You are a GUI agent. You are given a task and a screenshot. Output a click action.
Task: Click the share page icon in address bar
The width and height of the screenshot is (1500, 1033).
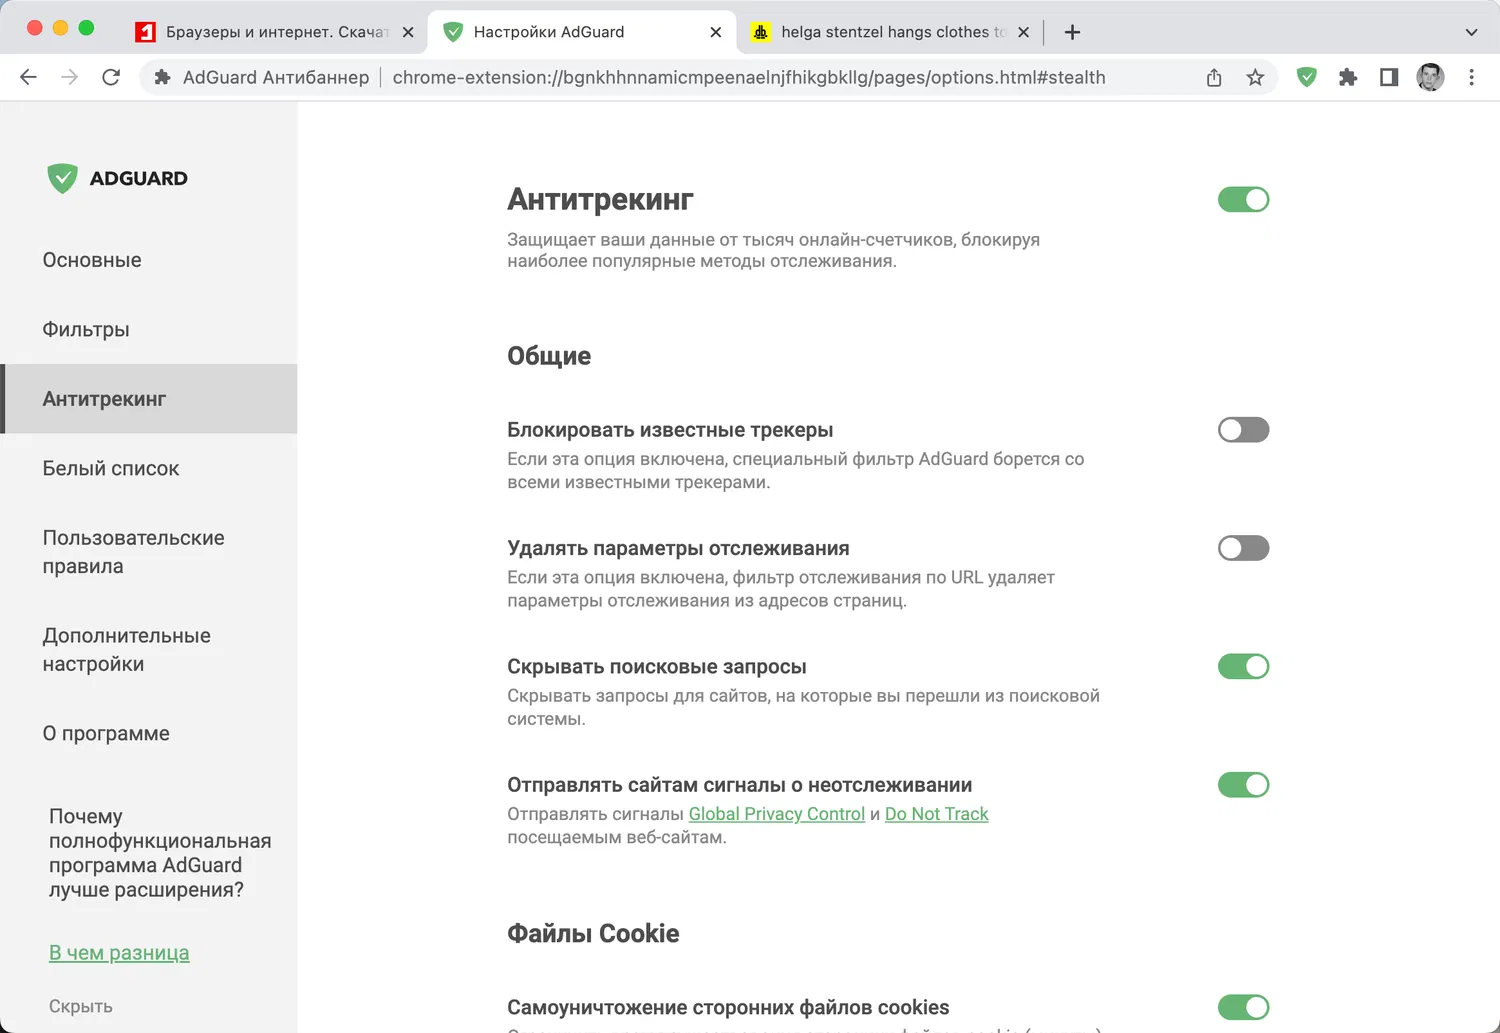point(1214,77)
